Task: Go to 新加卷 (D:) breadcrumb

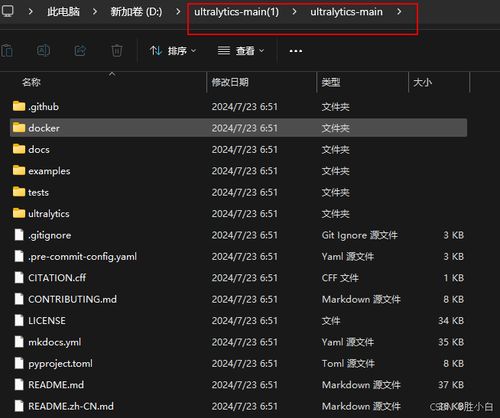Action: (136, 12)
